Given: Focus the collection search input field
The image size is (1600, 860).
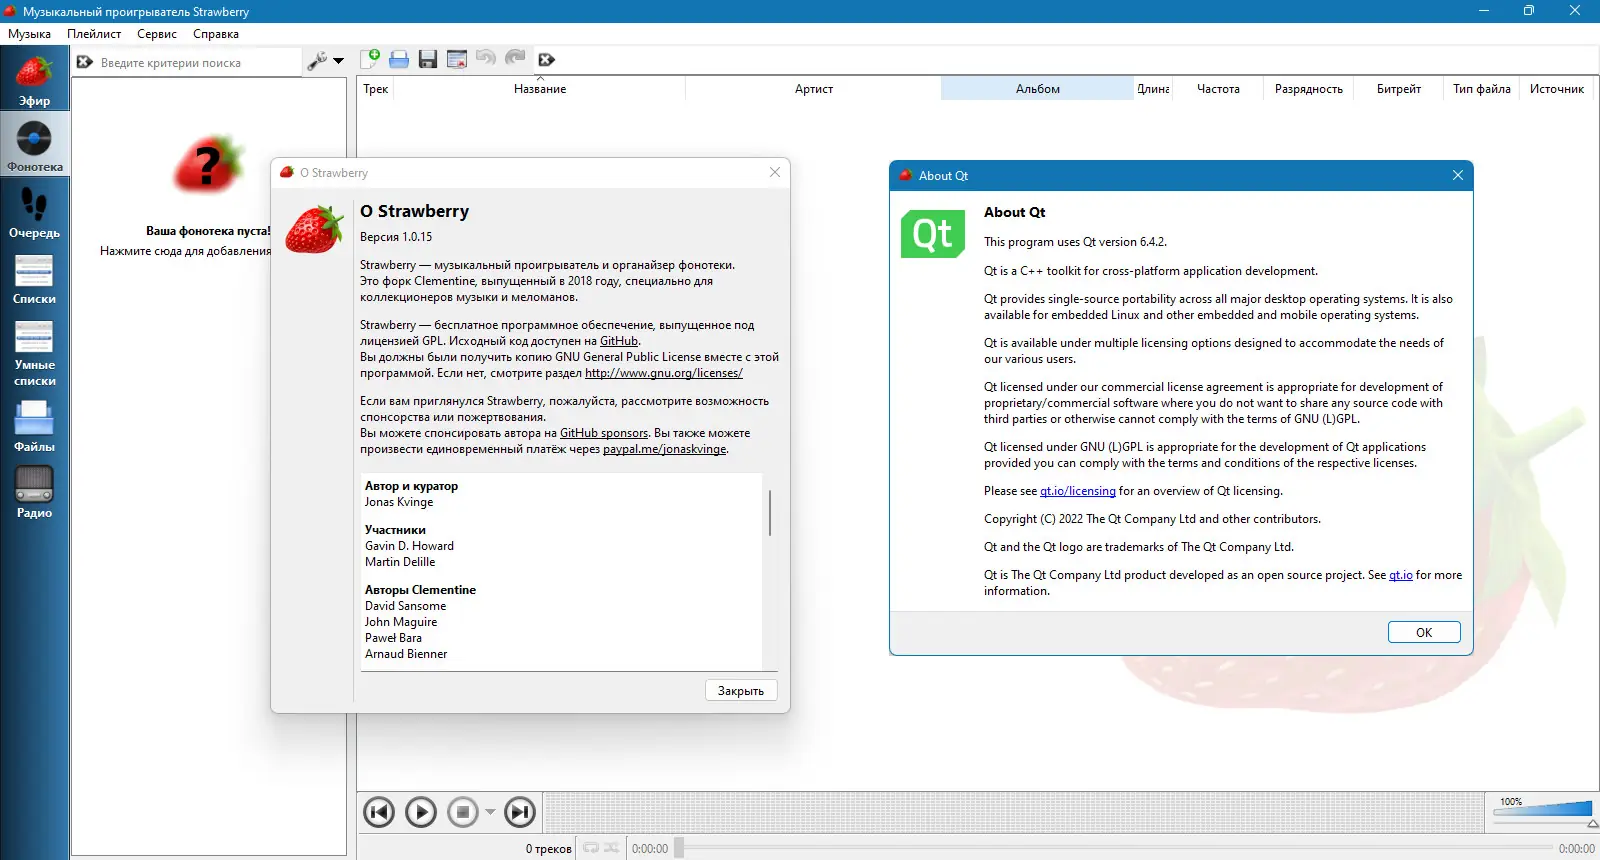Looking at the screenshot, I should pos(198,62).
